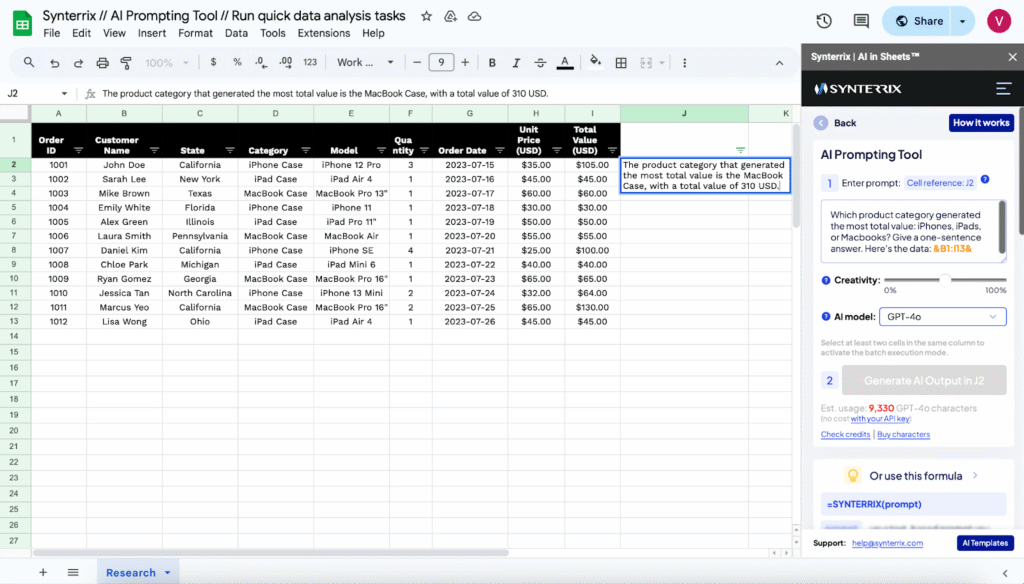The image size is (1024, 584).
Task: Format as percent
Action: coord(237,63)
